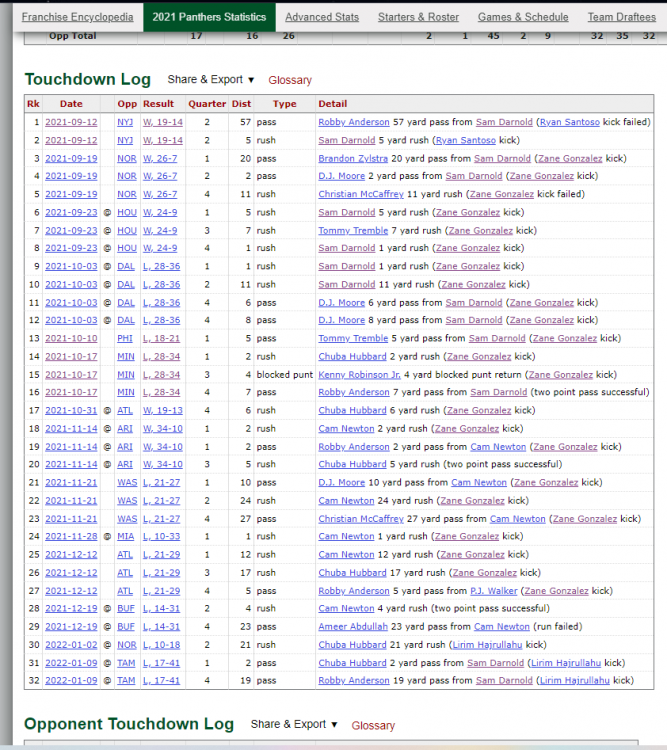Open the Glossary link beside Touchdown Log

[x=290, y=80]
